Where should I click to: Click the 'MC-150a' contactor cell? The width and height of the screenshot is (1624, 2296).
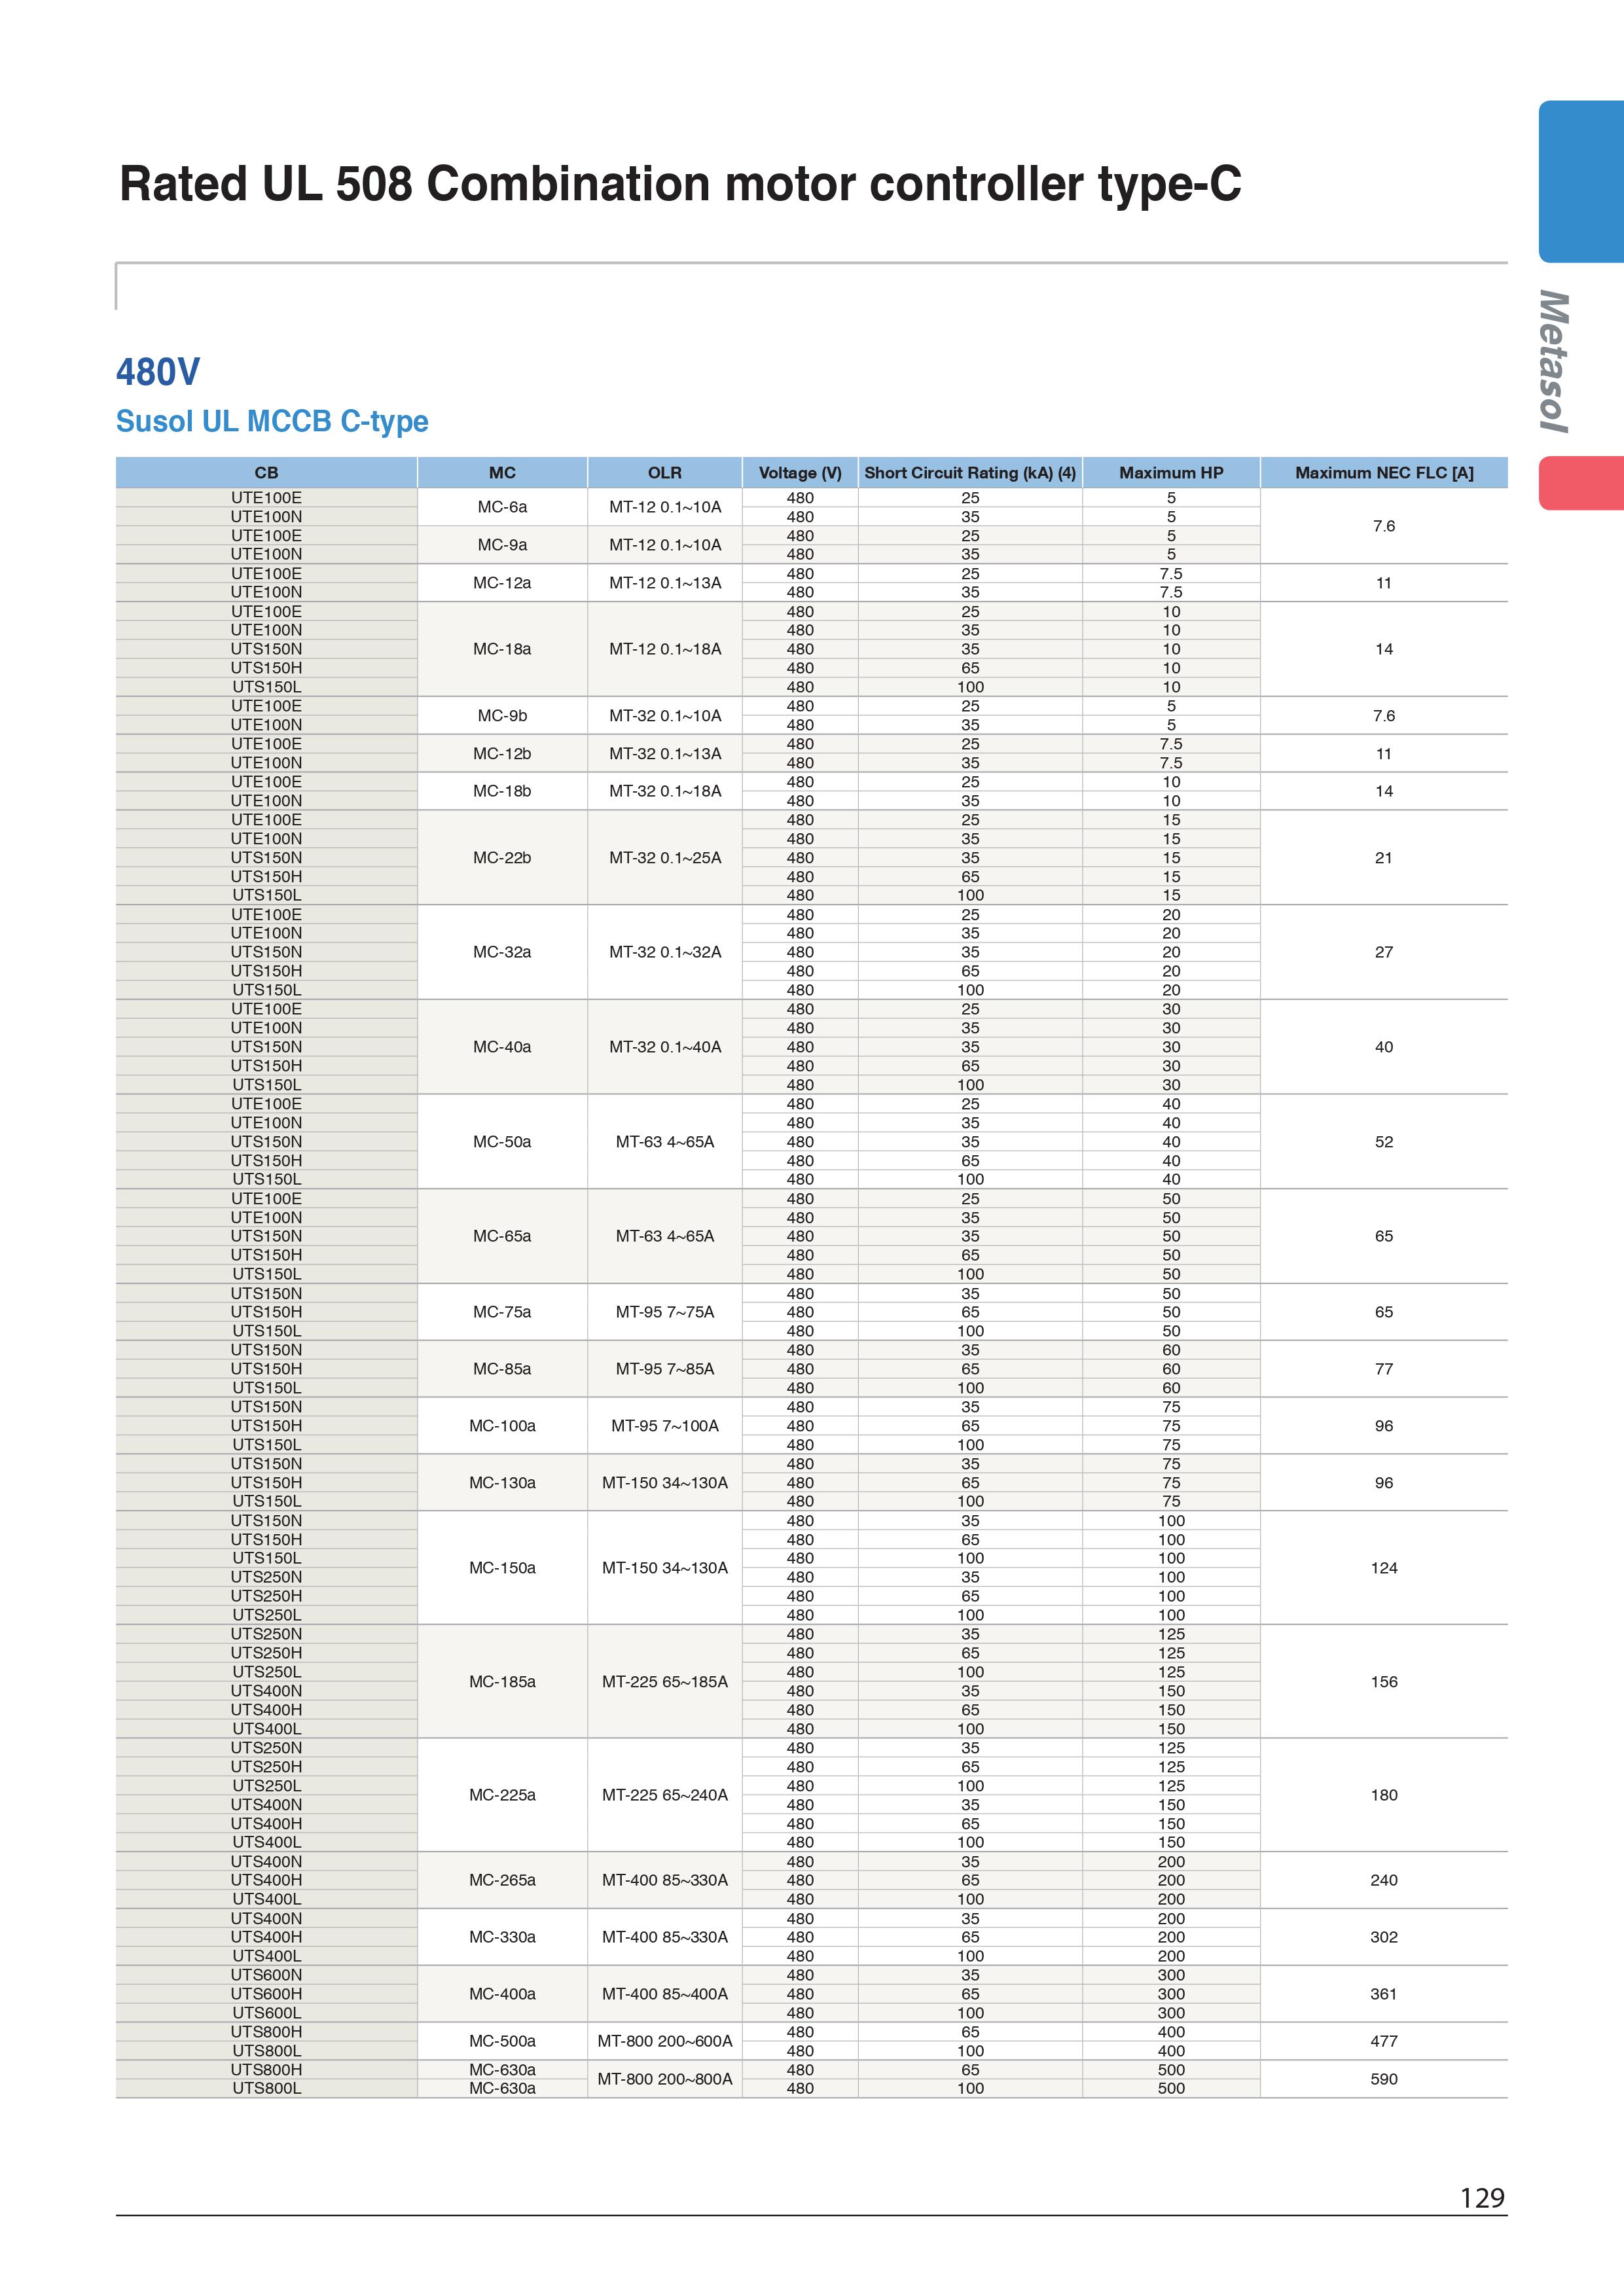[x=502, y=1568]
